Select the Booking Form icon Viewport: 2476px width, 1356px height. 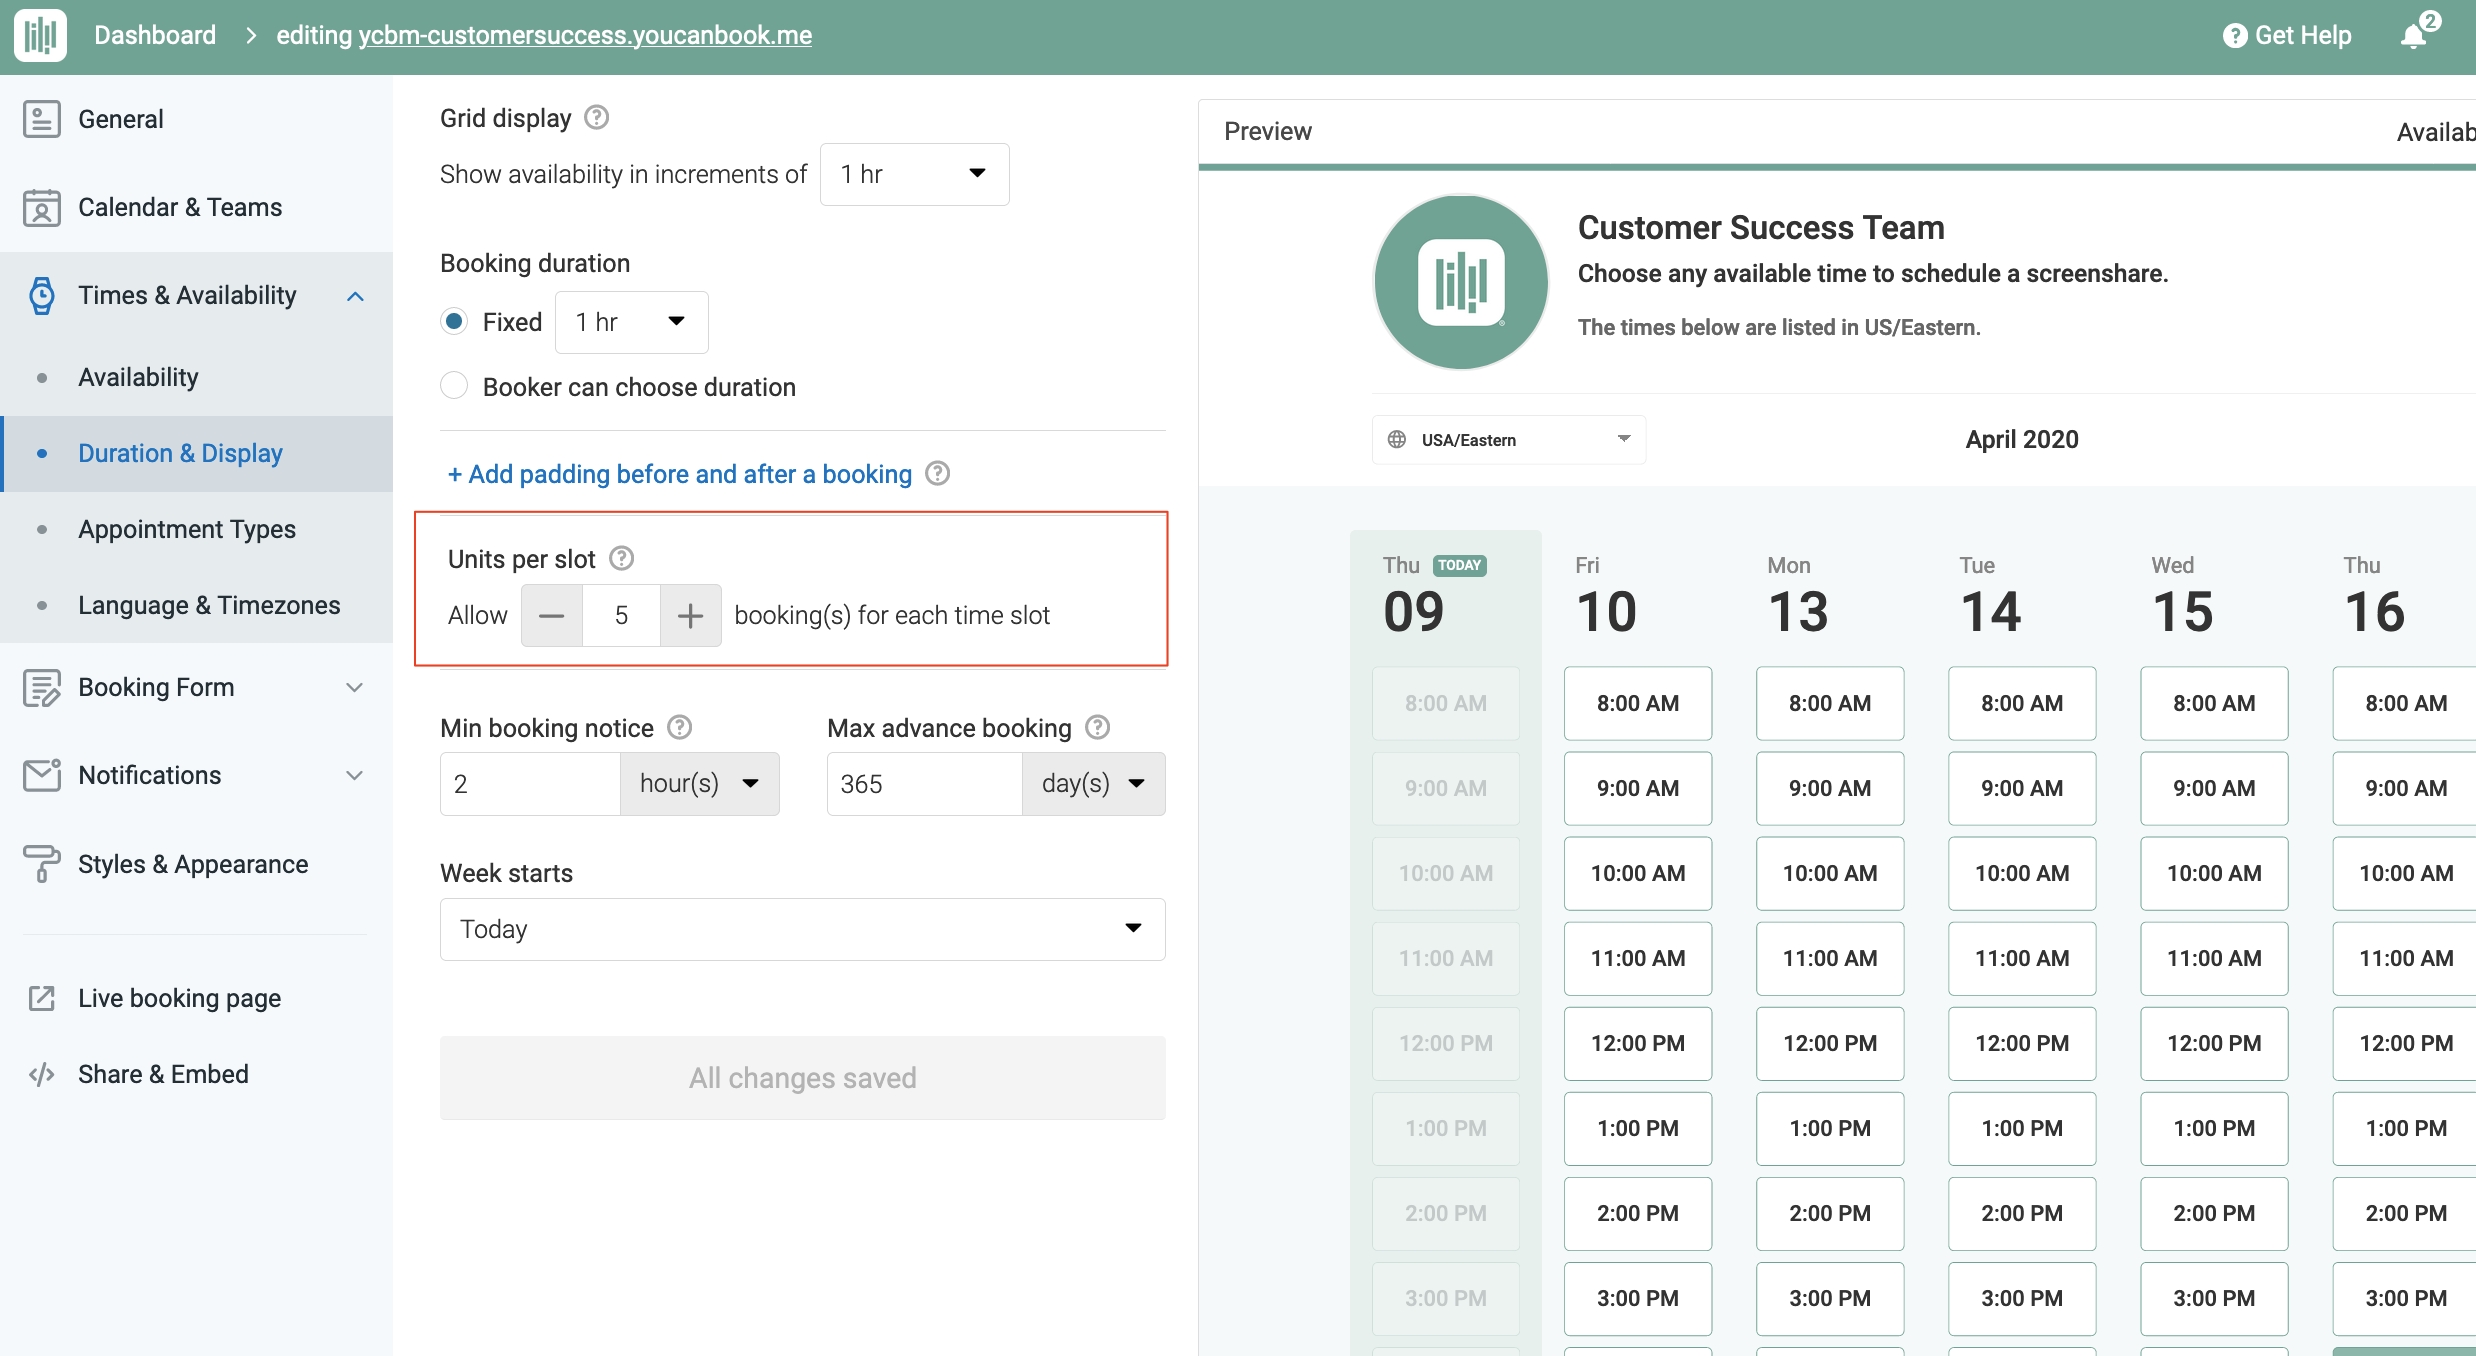[42, 686]
